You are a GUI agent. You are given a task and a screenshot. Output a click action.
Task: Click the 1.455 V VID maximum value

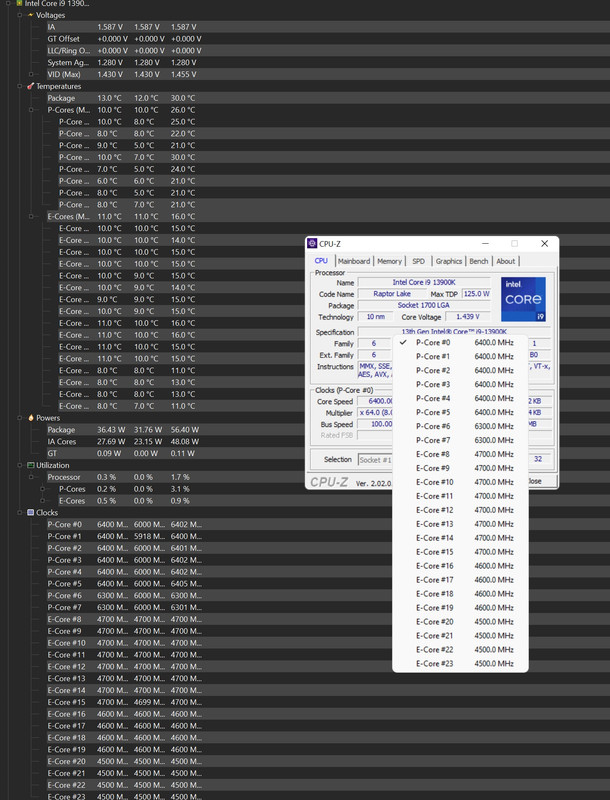184,74
